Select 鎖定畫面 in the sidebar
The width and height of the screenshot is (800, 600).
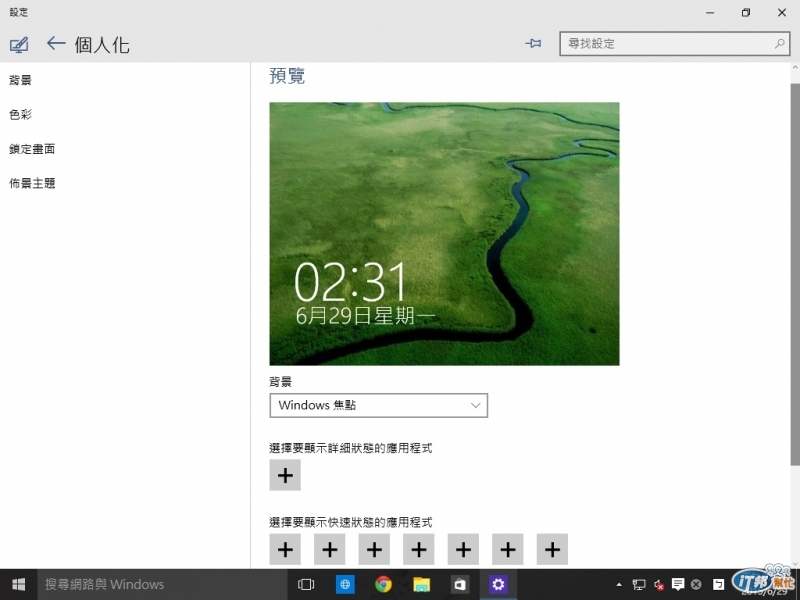click(32, 149)
